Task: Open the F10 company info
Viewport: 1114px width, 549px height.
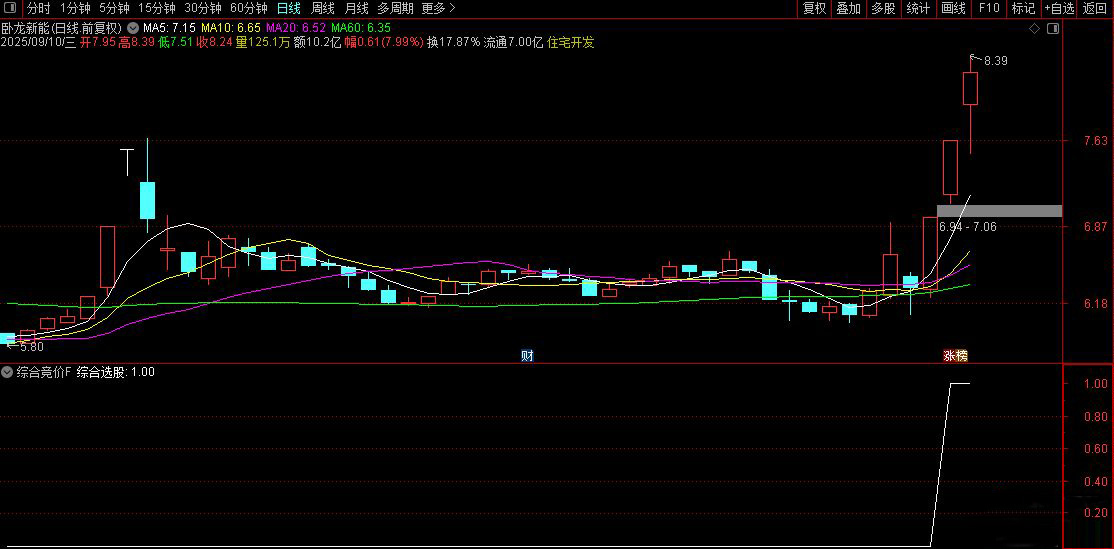Action: [x=988, y=9]
